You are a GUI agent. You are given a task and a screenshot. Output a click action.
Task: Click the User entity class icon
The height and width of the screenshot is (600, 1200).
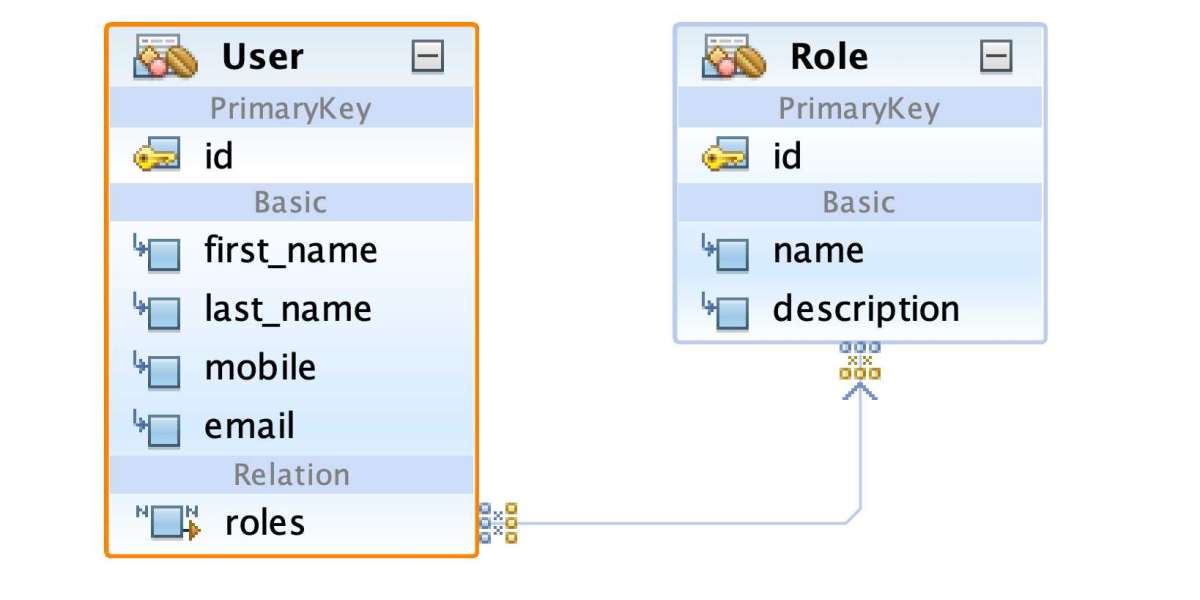166,58
